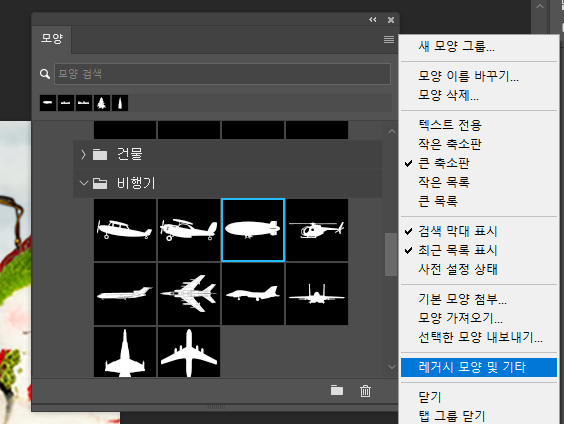Viewport: 564px width, 424px height.
Task: Click scroll-up arrow in shapes list
Action: point(392,131)
